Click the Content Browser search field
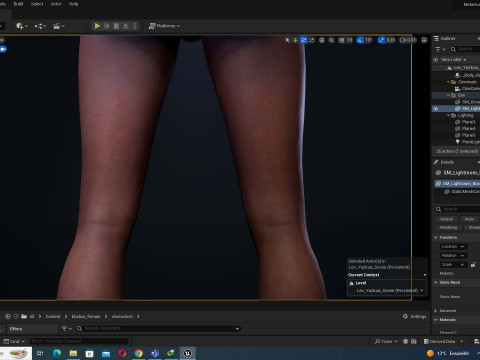The image size is (480, 360). (159, 329)
